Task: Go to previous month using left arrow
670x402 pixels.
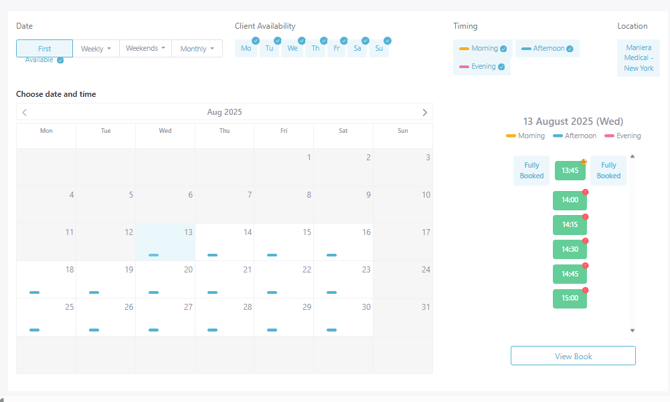Action: (25, 113)
